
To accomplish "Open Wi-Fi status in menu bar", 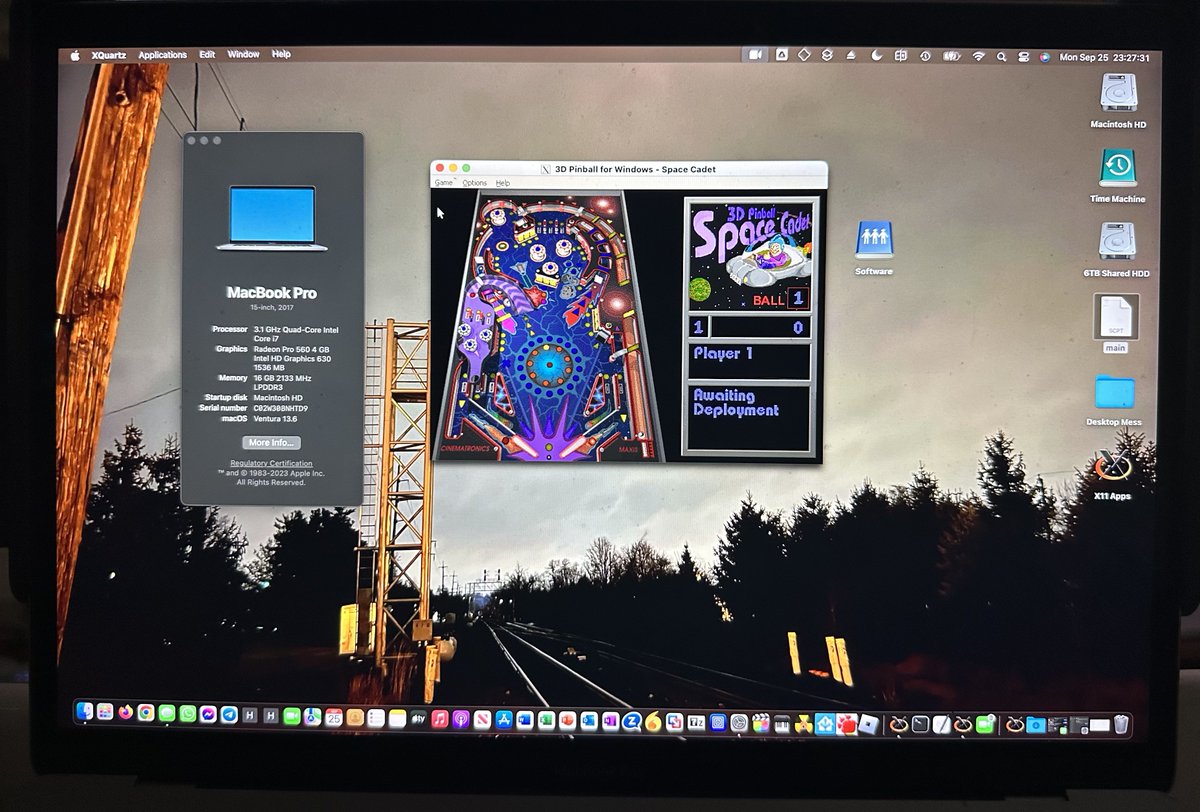I will [978, 57].
